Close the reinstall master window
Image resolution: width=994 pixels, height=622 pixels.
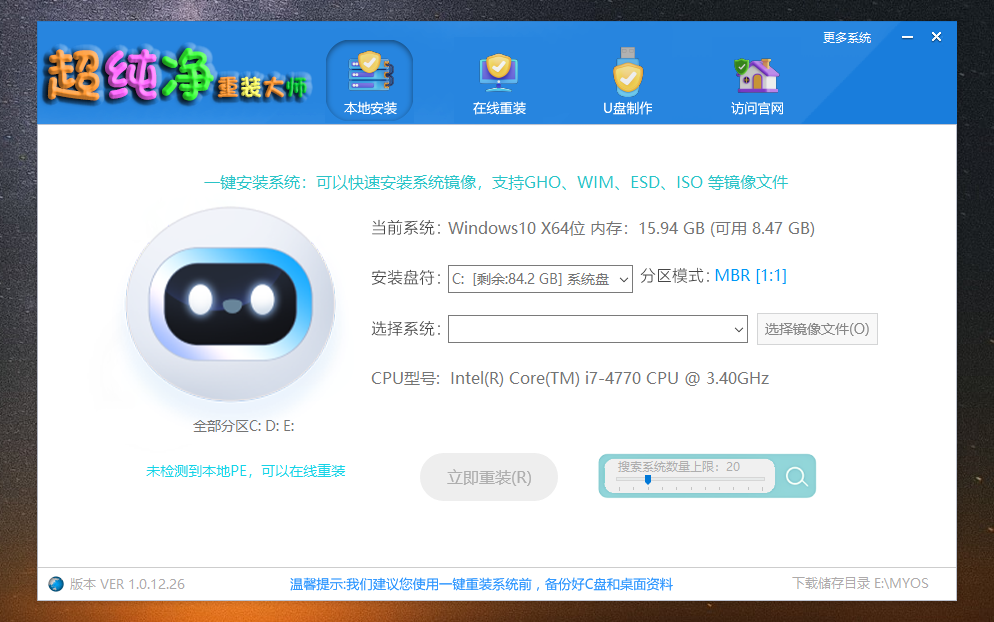936,37
